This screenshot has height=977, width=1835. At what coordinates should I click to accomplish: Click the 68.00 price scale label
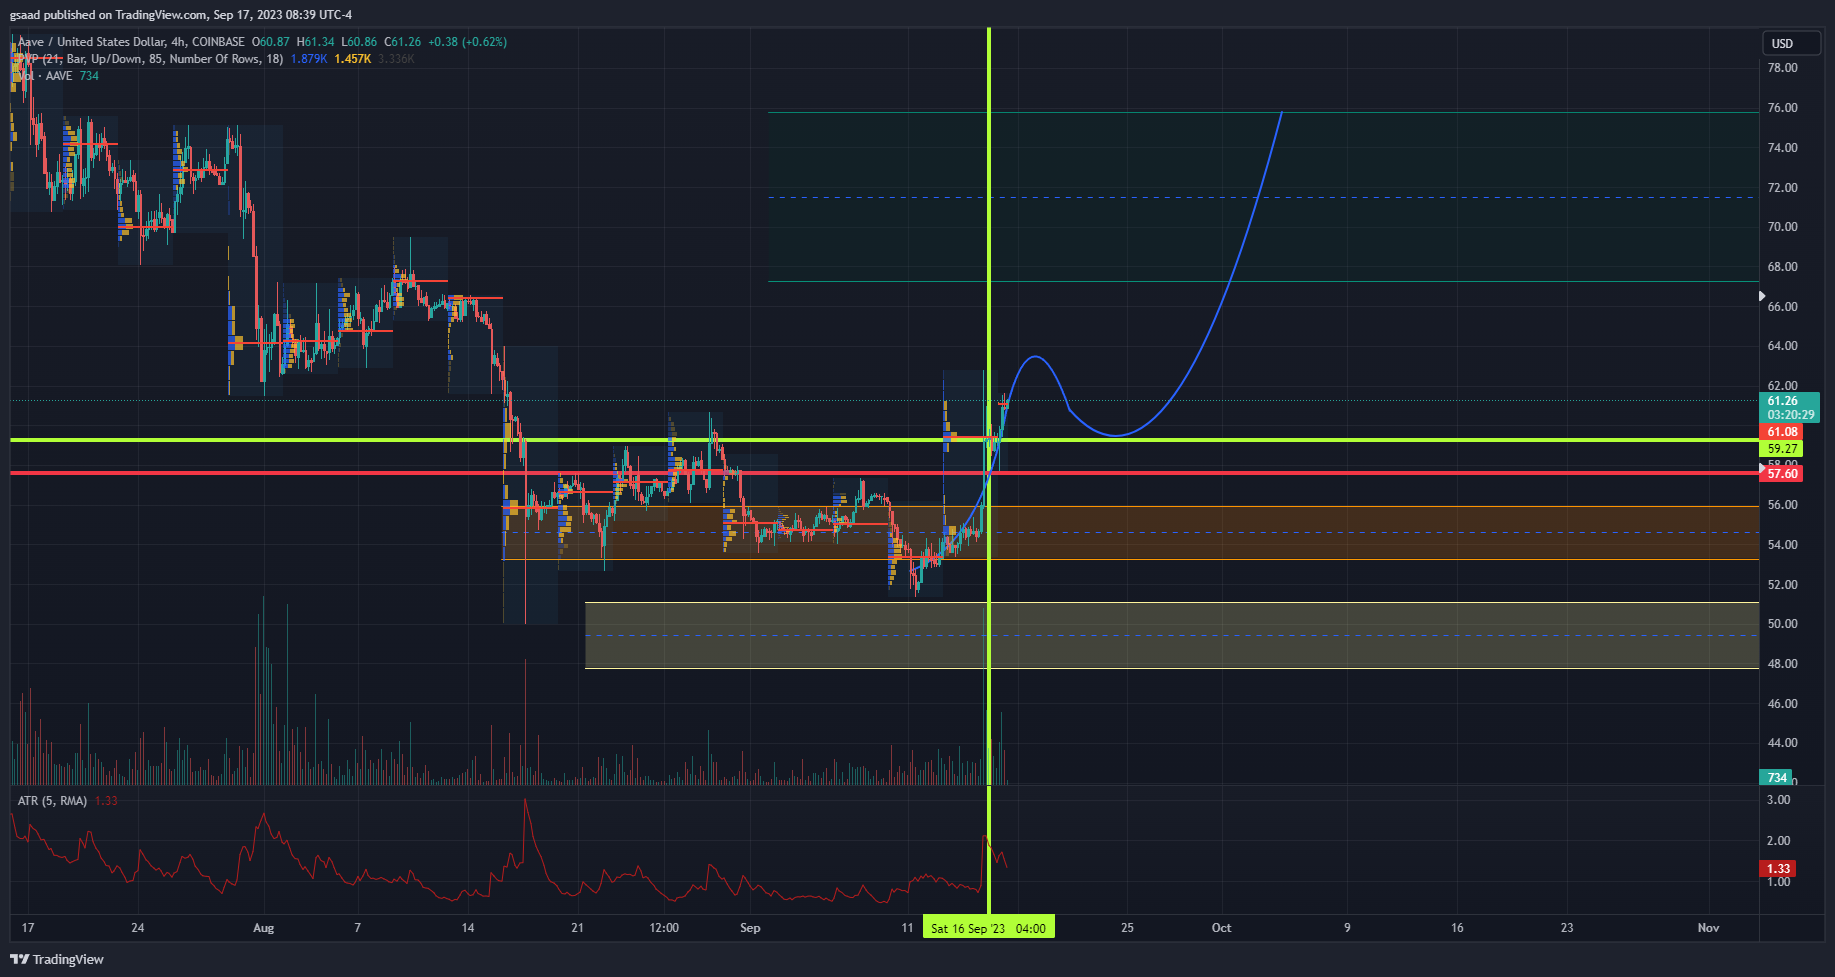1782,267
